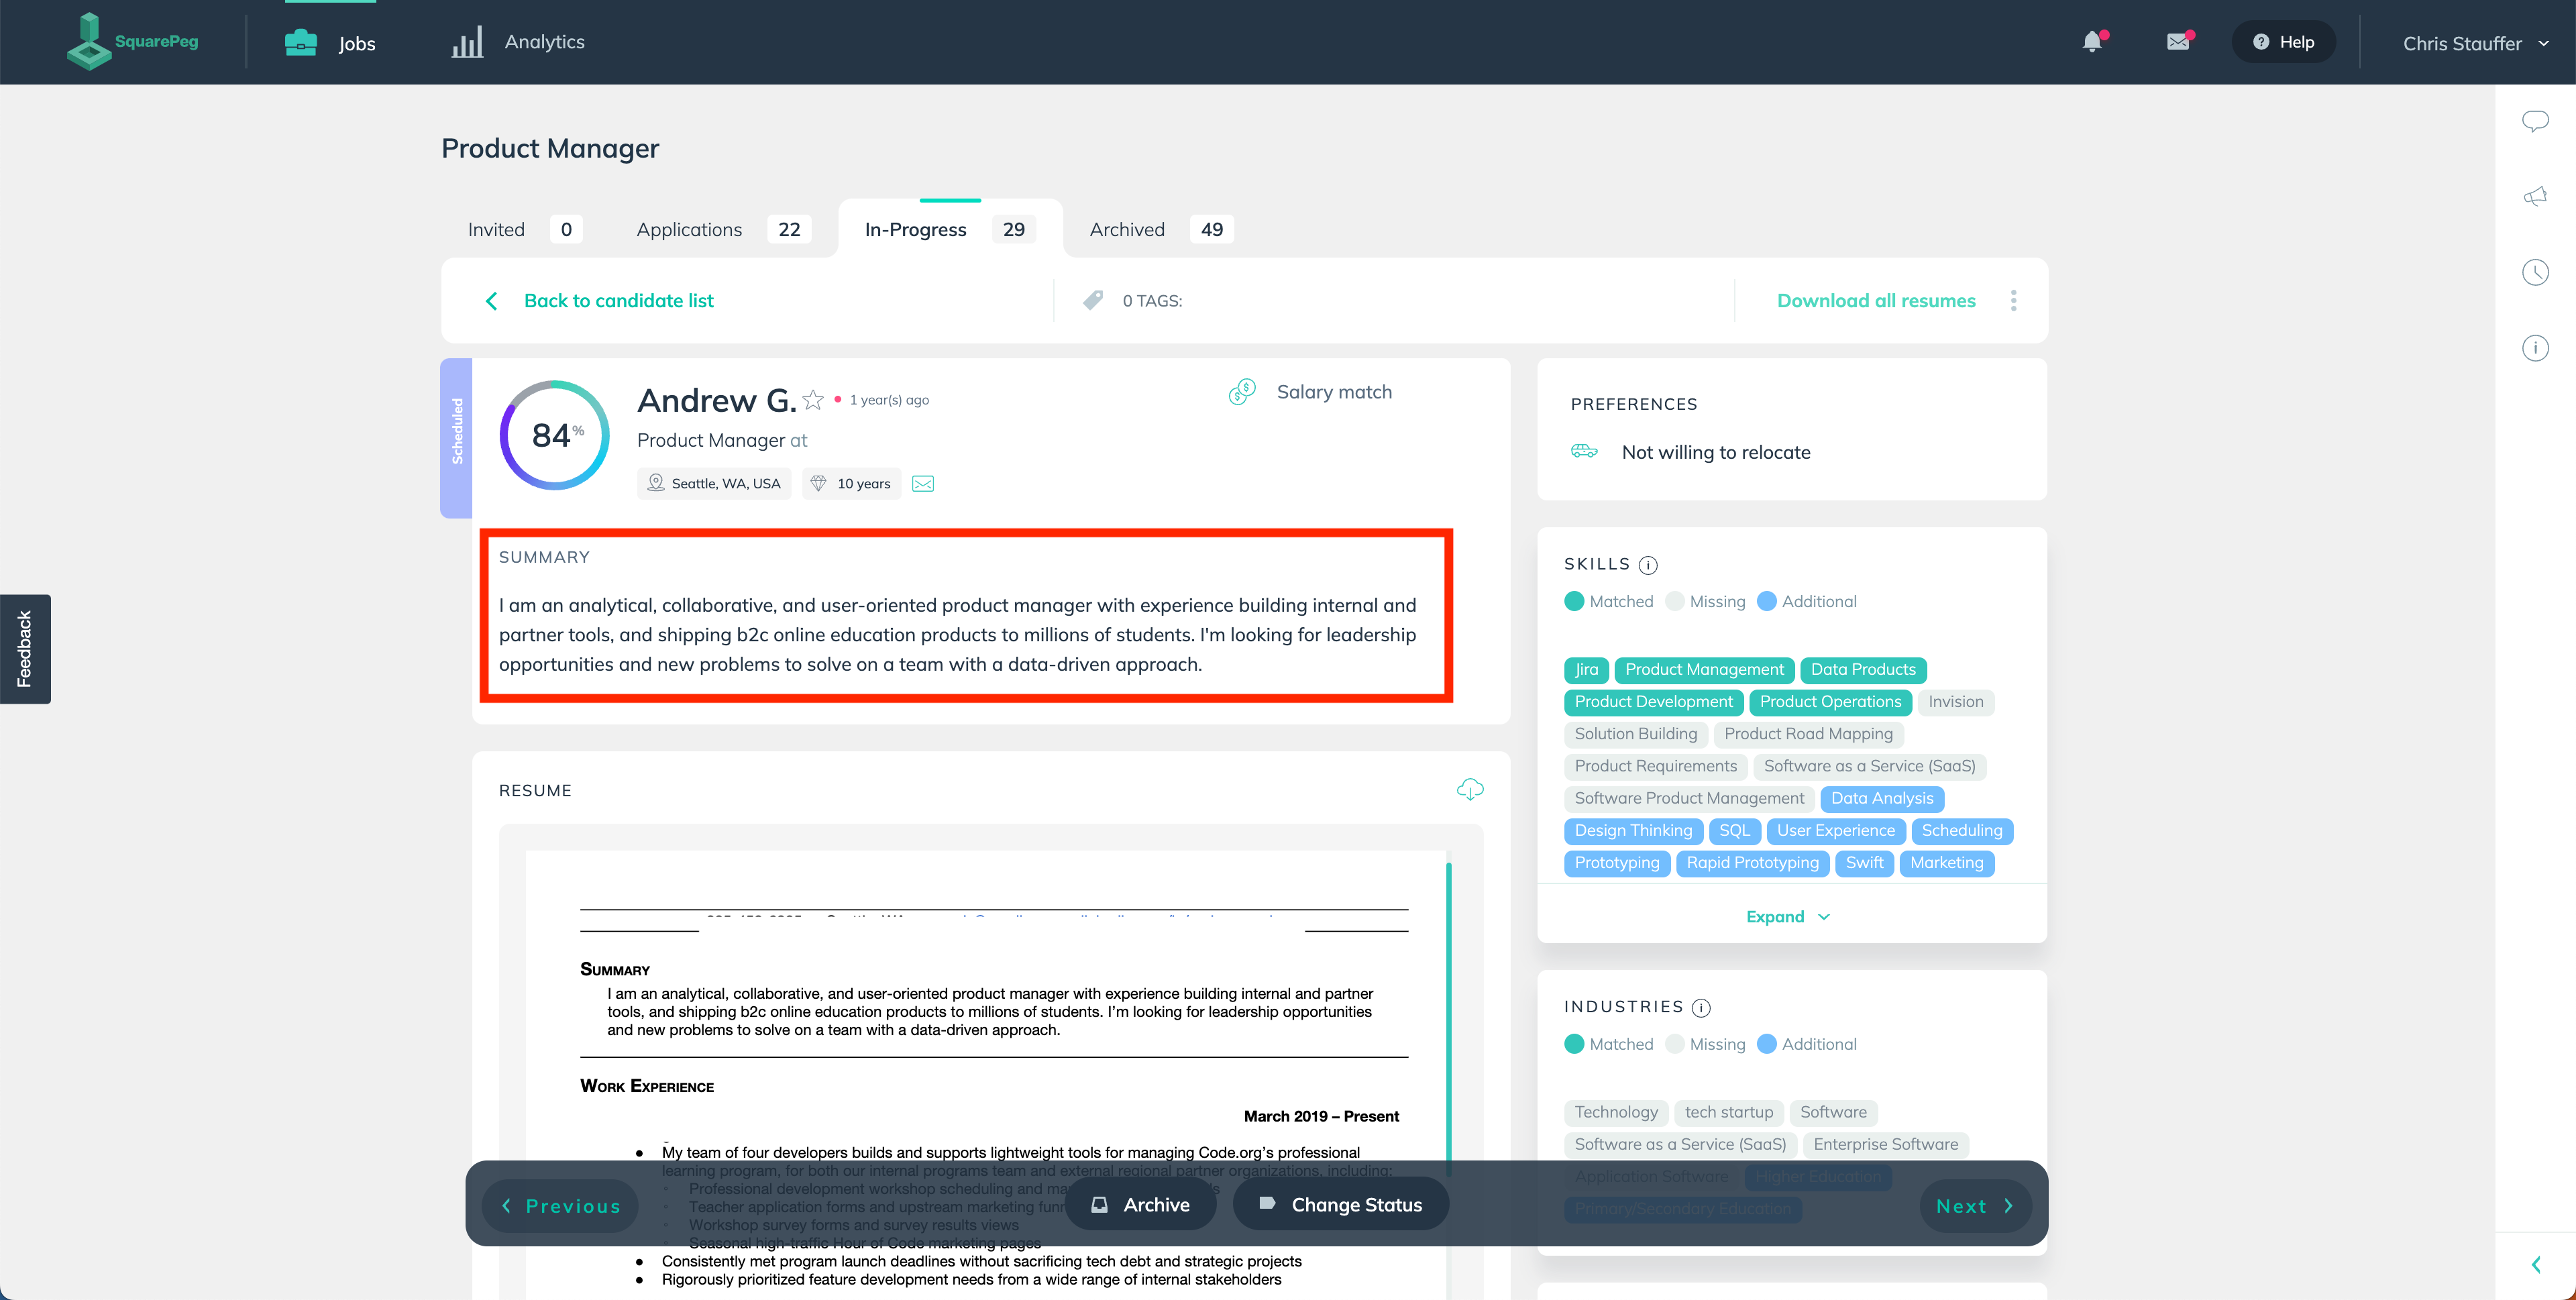This screenshot has height=1300, width=2576.
Task: Open the info sidebar icon
Action: 2535,348
